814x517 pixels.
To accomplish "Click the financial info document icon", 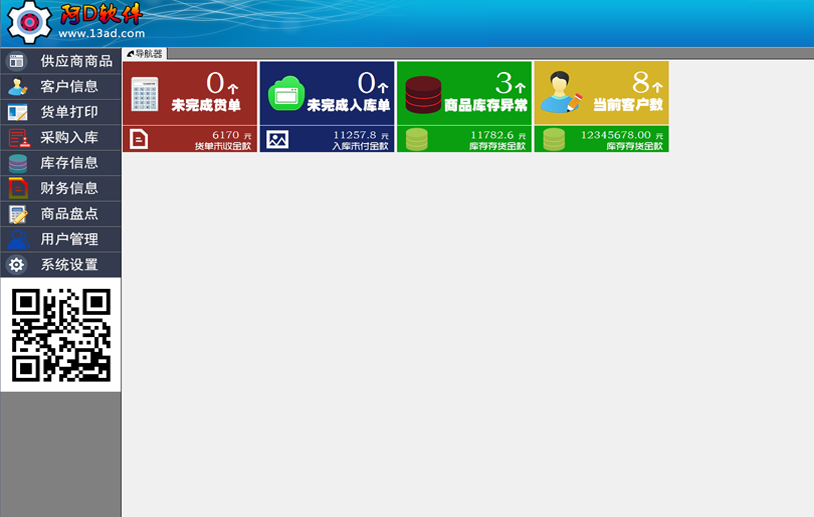I will [x=18, y=188].
